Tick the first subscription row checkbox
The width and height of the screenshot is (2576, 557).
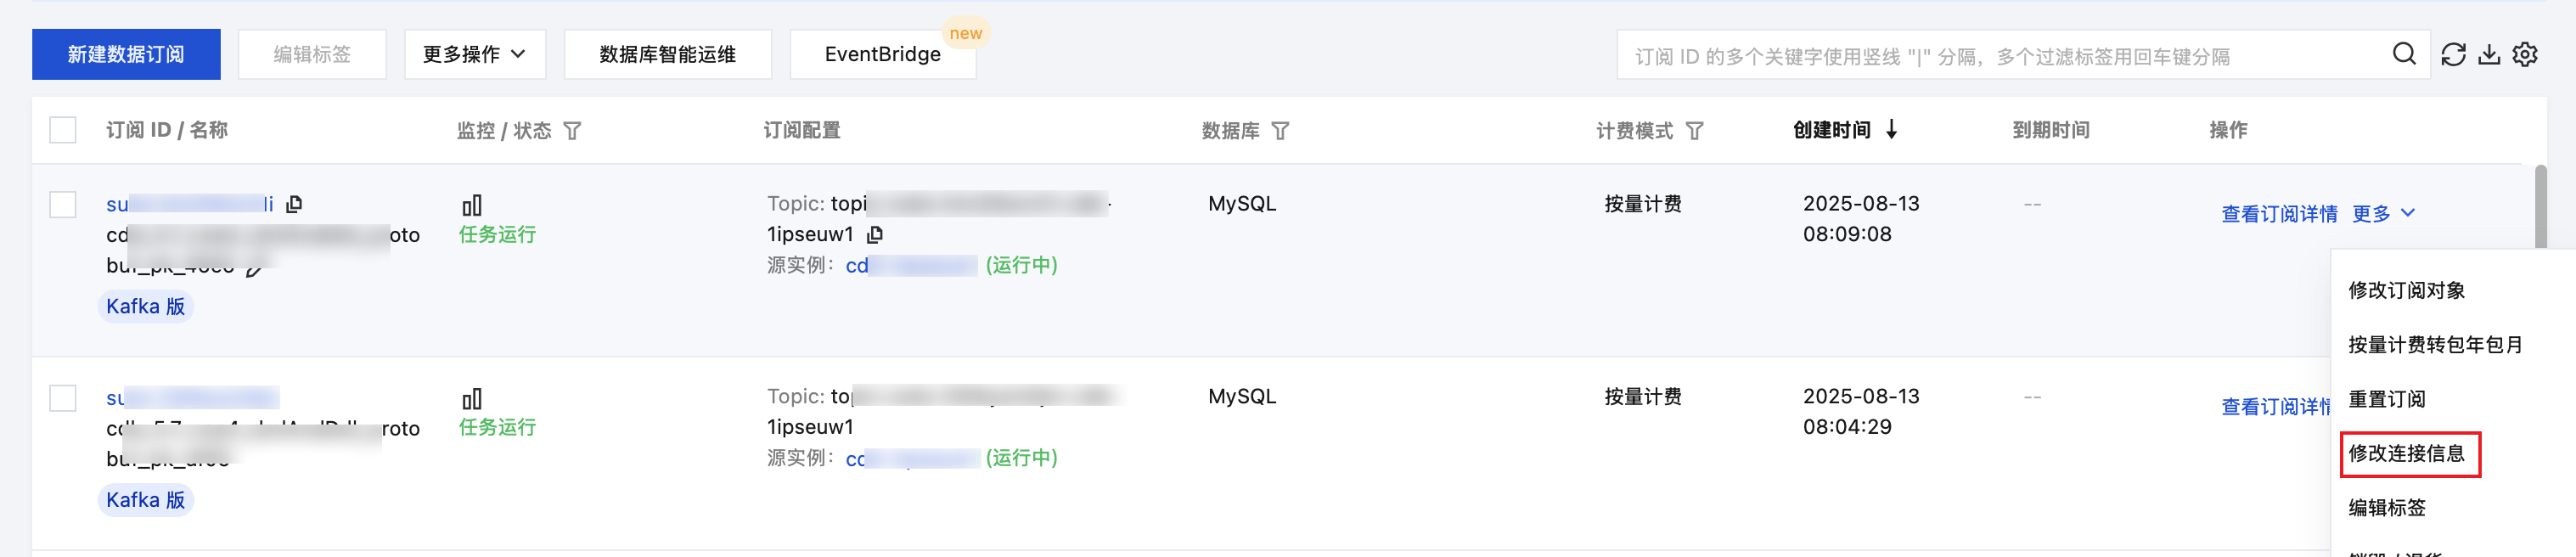[x=63, y=204]
